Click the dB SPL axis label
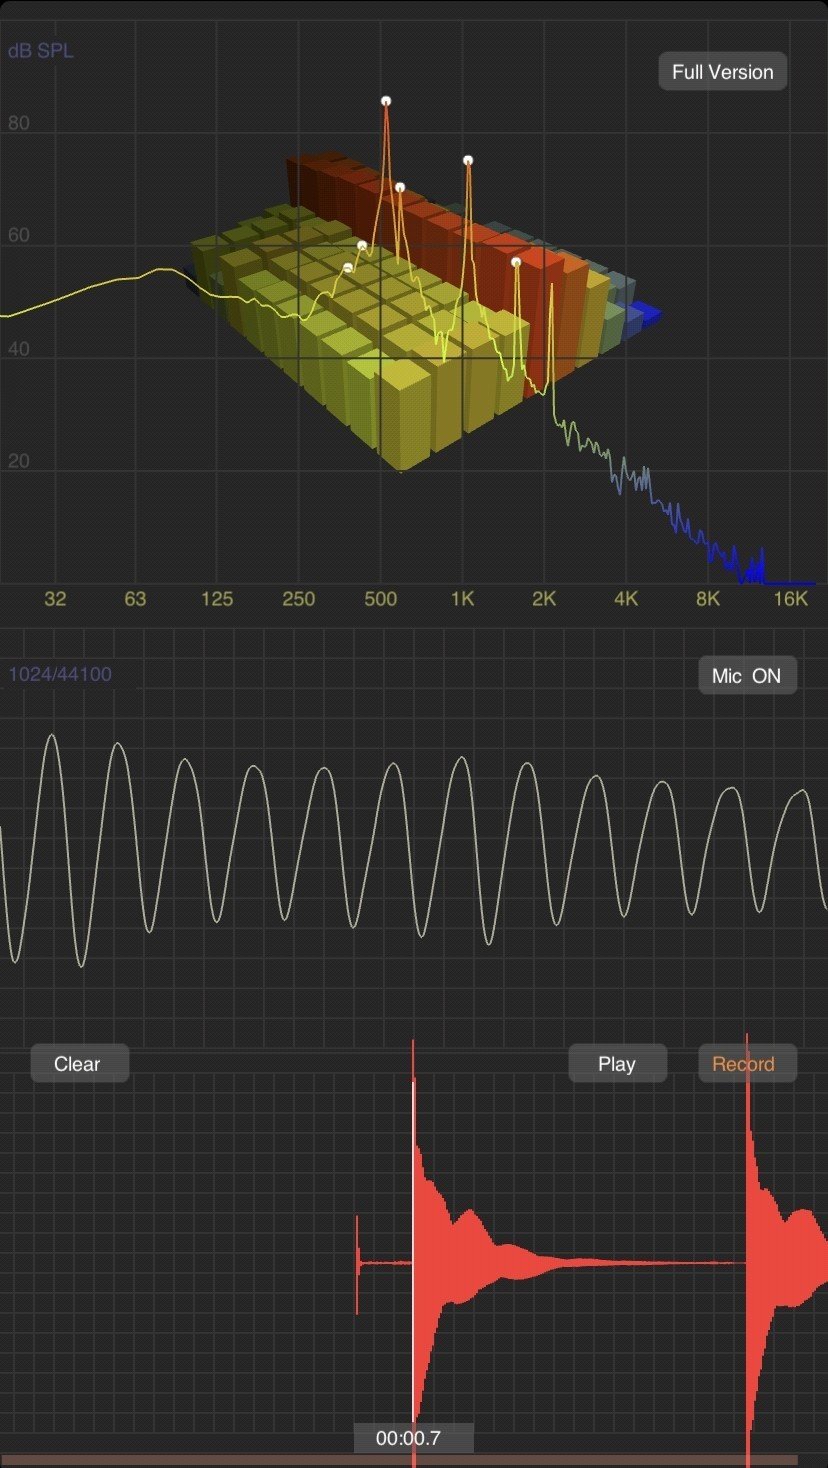This screenshot has width=828, height=1468. pyautogui.click(x=41, y=51)
